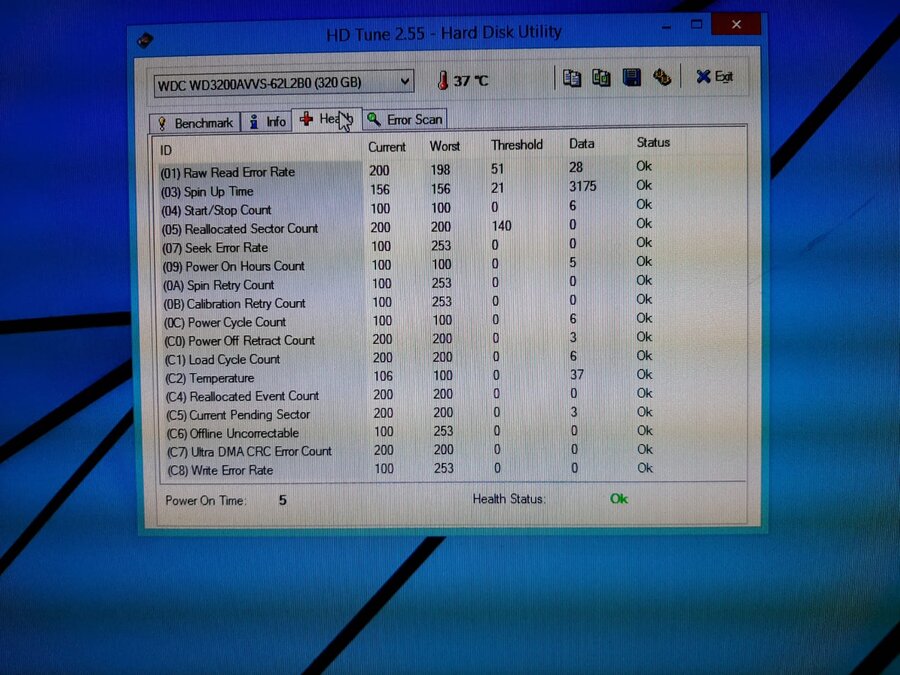Click the Threshold value 51

pyautogui.click(x=497, y=169)
